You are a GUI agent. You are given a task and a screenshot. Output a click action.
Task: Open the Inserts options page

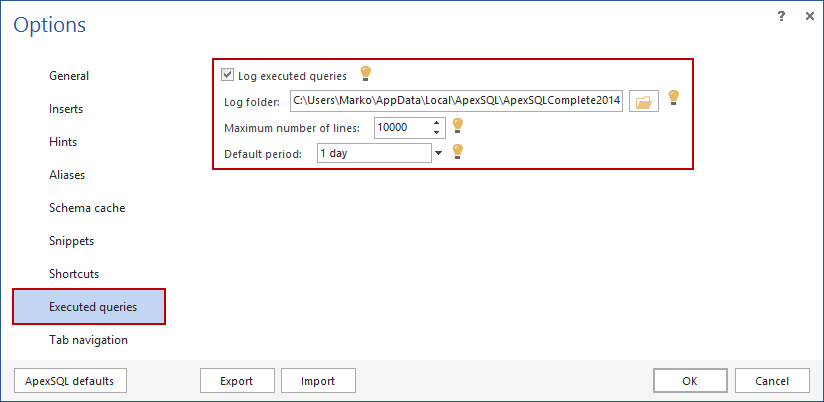pyautogui.click(x=66, y=109)
